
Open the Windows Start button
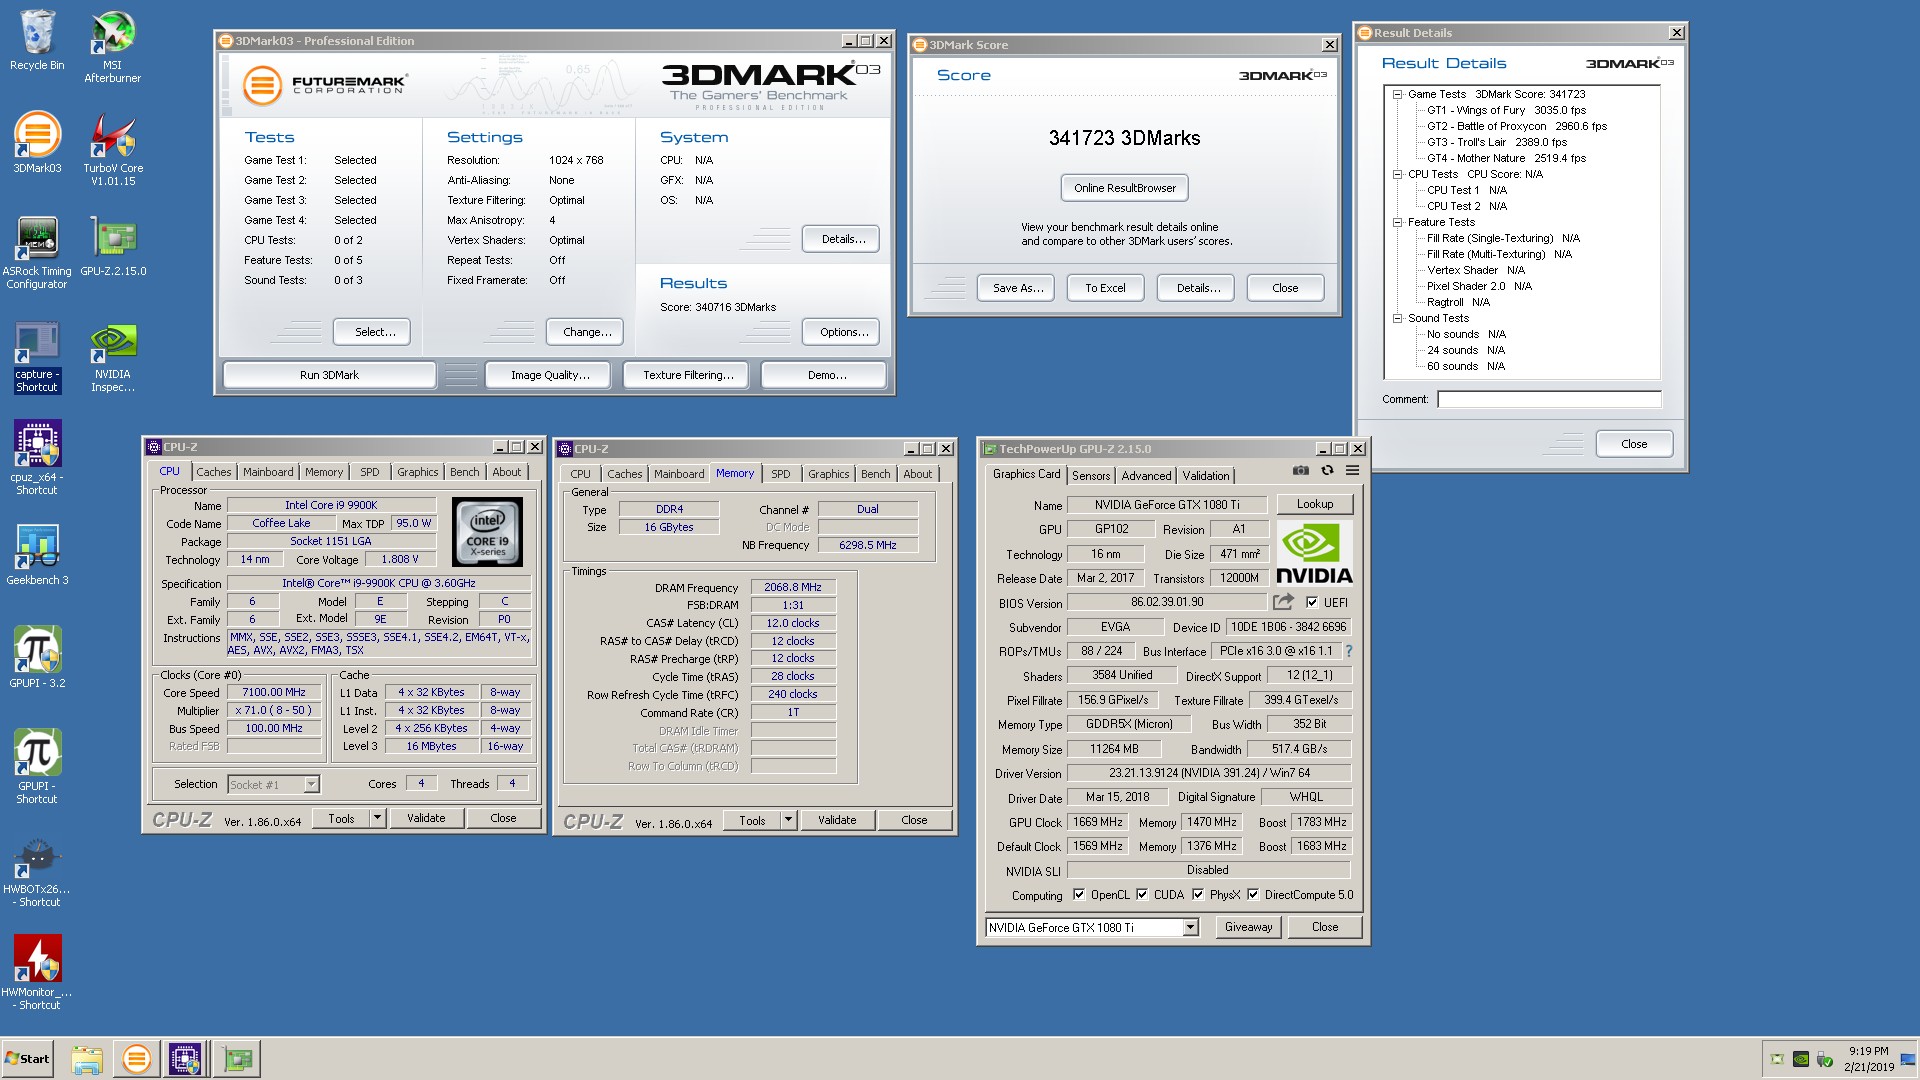(28, 1059)
